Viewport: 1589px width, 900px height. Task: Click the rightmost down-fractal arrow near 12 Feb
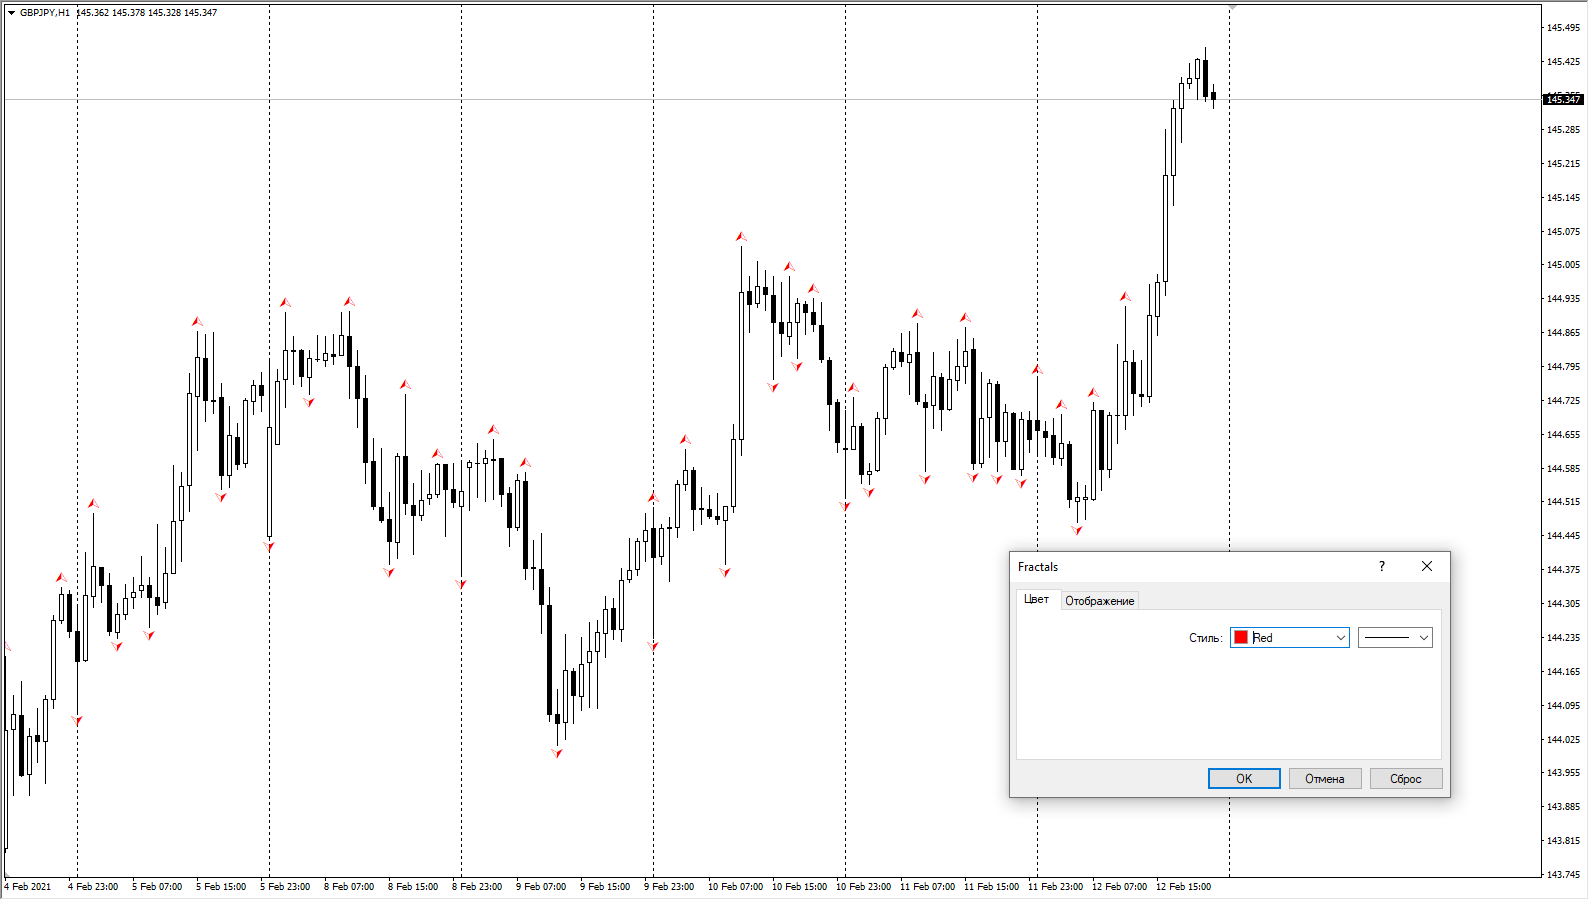coord(1077,530)
